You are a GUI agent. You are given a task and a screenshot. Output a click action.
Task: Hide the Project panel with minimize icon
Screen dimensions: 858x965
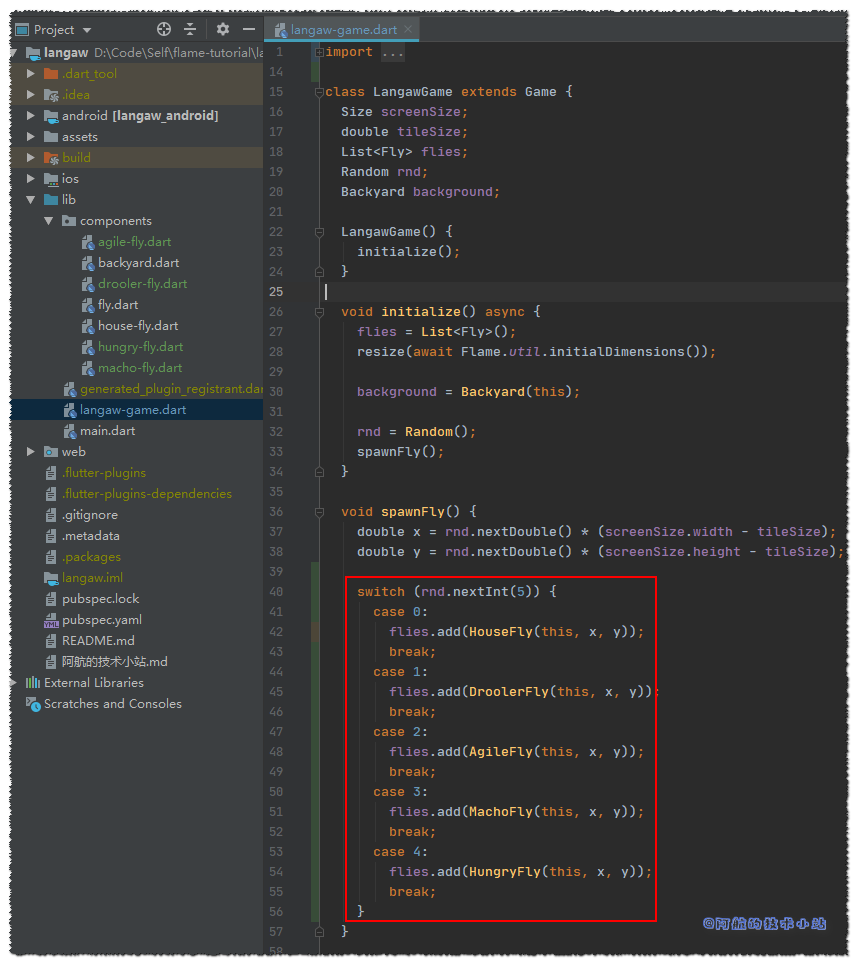click(249, 30)
